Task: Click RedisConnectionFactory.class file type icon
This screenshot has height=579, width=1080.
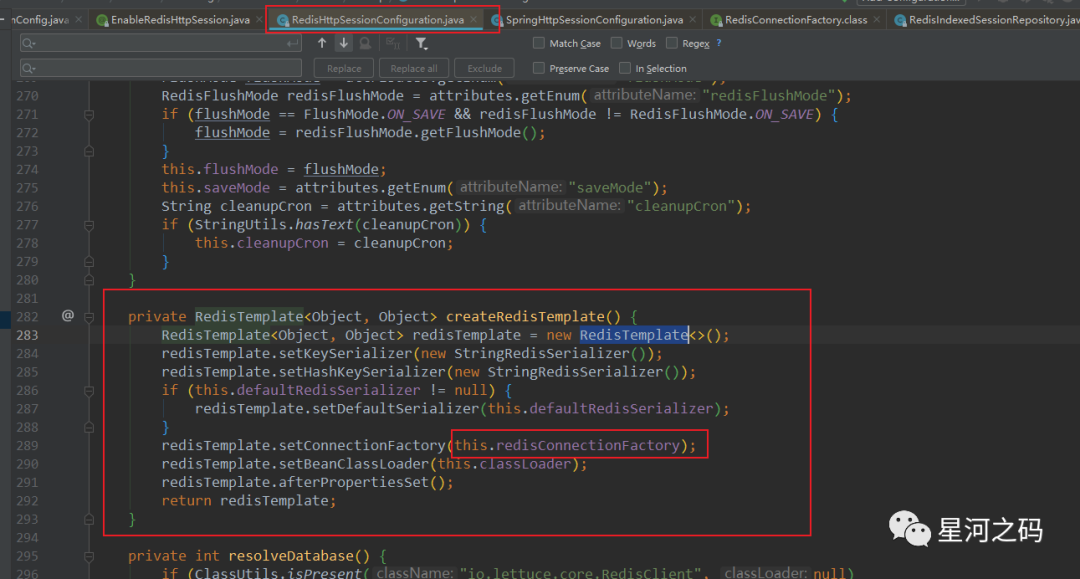Action: (x=716, y=20)
